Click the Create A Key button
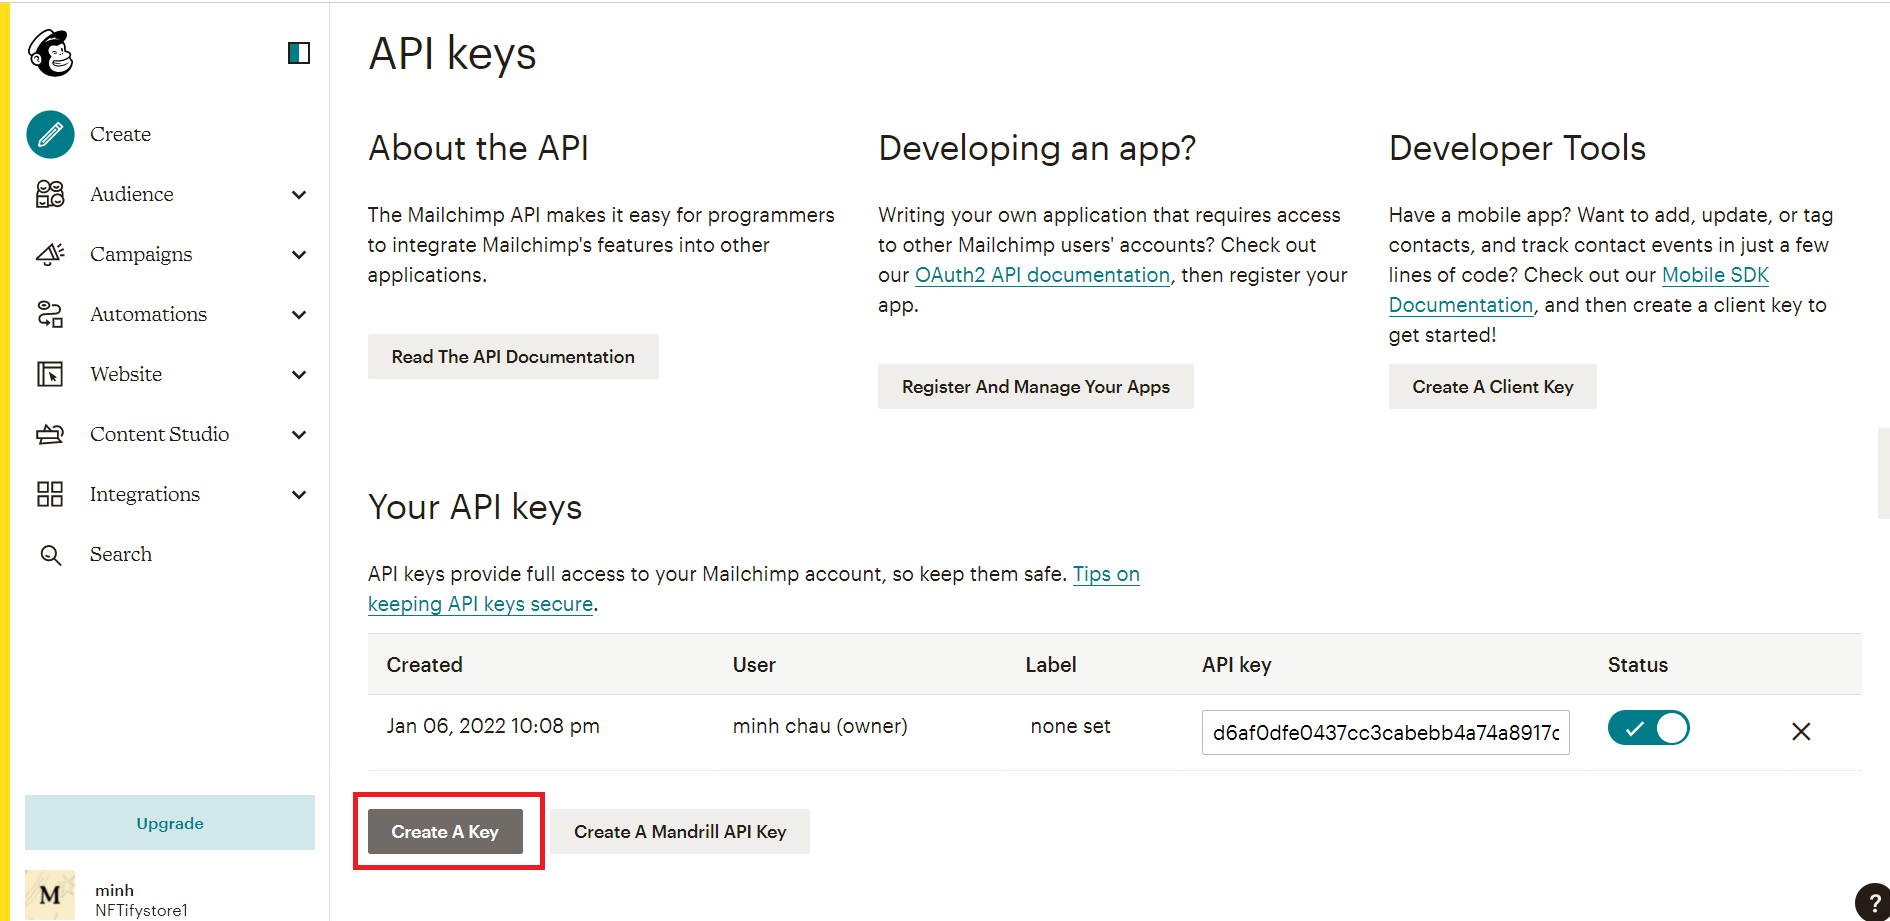The image size is (1890, 921). pos(445,832)
